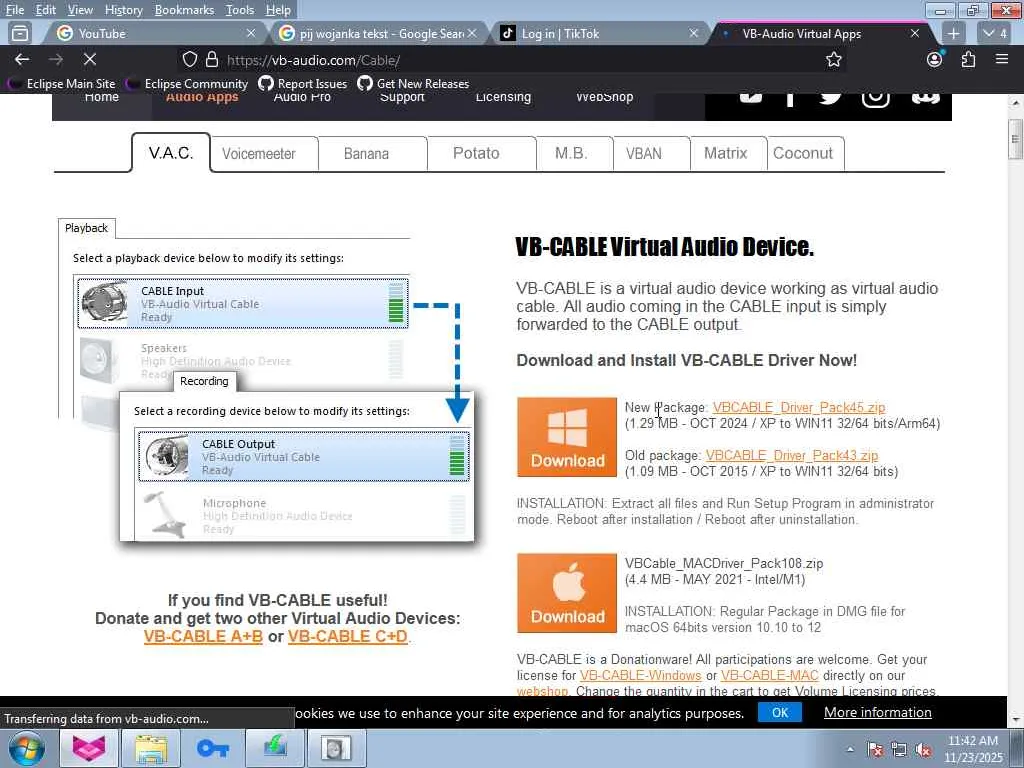Close the VB-Audio Virtual Apps tab
Screen dimensions: 1024x768
point(915,33)
